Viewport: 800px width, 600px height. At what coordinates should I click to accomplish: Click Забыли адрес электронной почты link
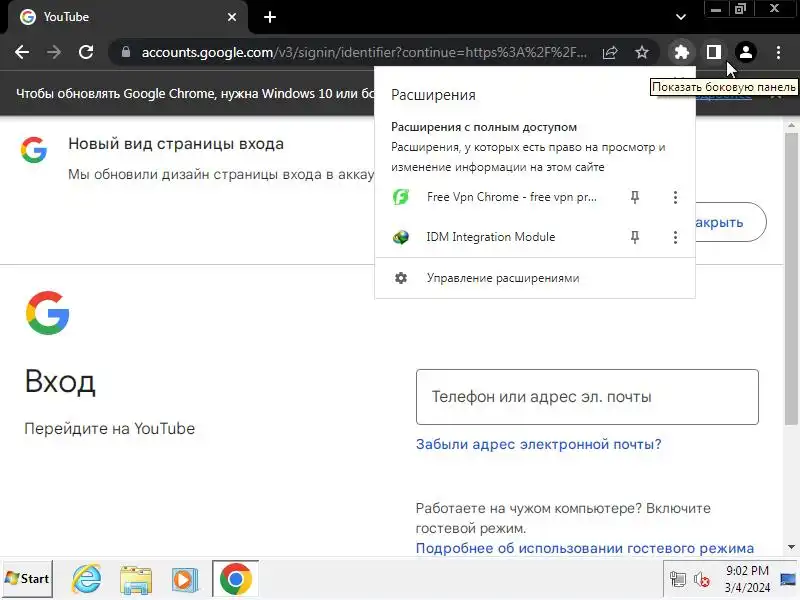tap(538, 444)
